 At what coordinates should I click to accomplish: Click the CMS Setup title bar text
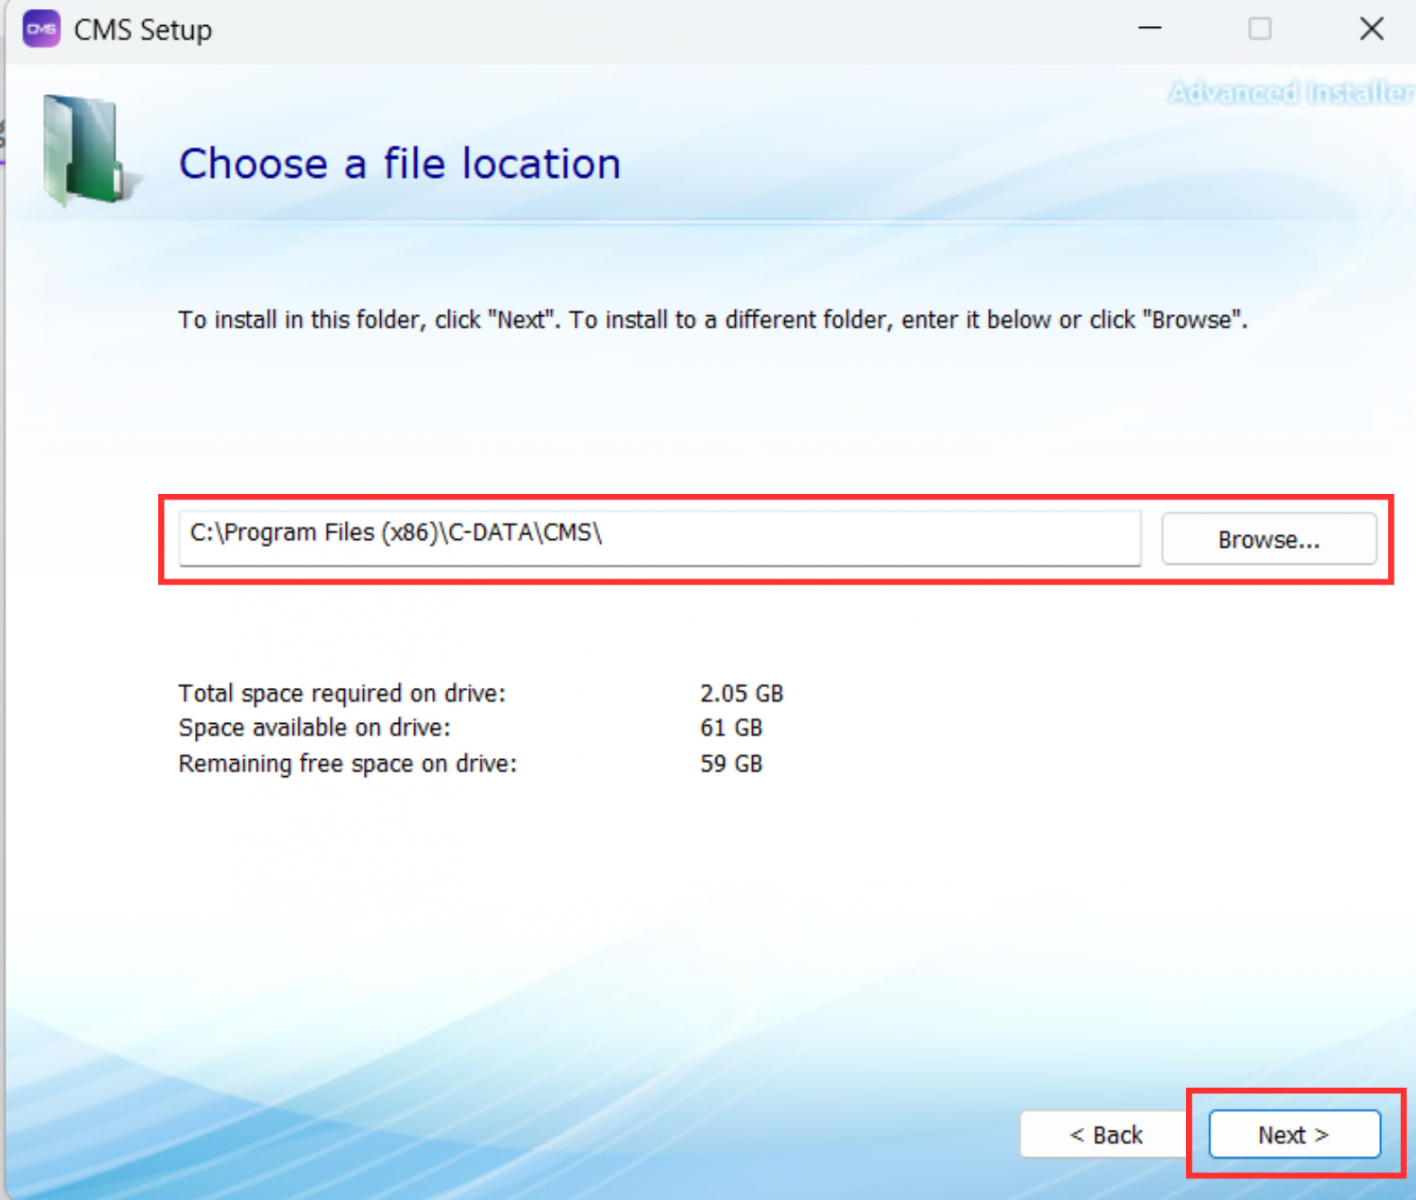pyautogui.click(x=142, y=29)
